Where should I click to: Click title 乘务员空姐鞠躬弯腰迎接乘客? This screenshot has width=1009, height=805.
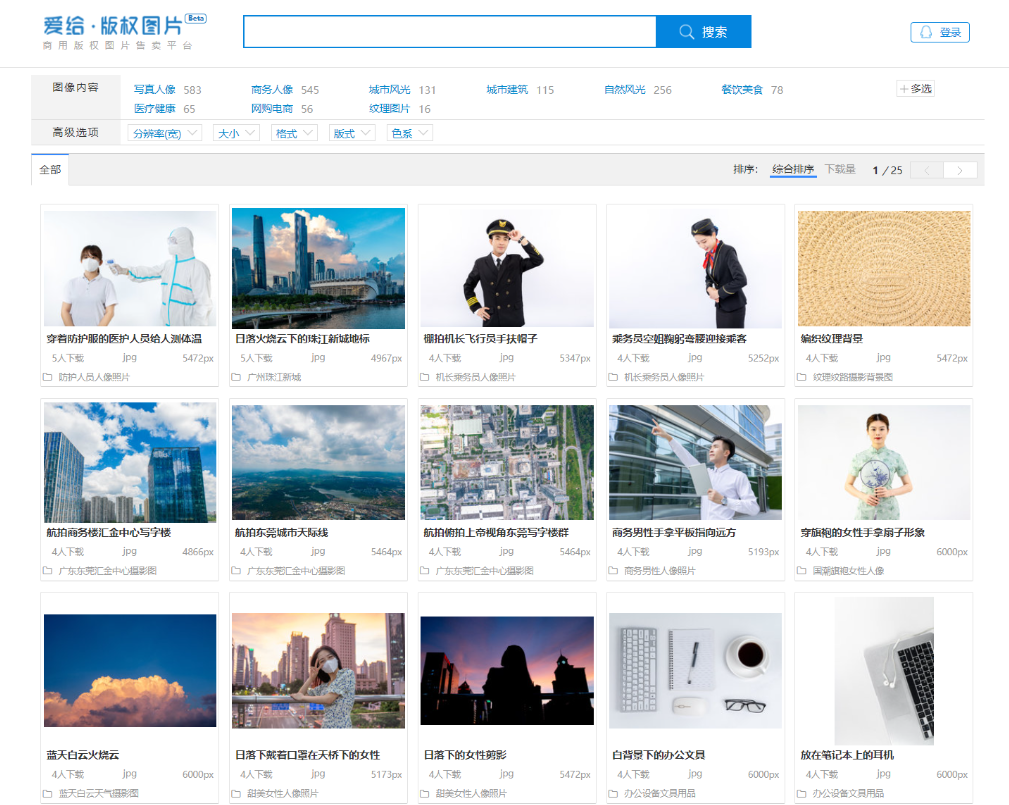click(680, 338)
